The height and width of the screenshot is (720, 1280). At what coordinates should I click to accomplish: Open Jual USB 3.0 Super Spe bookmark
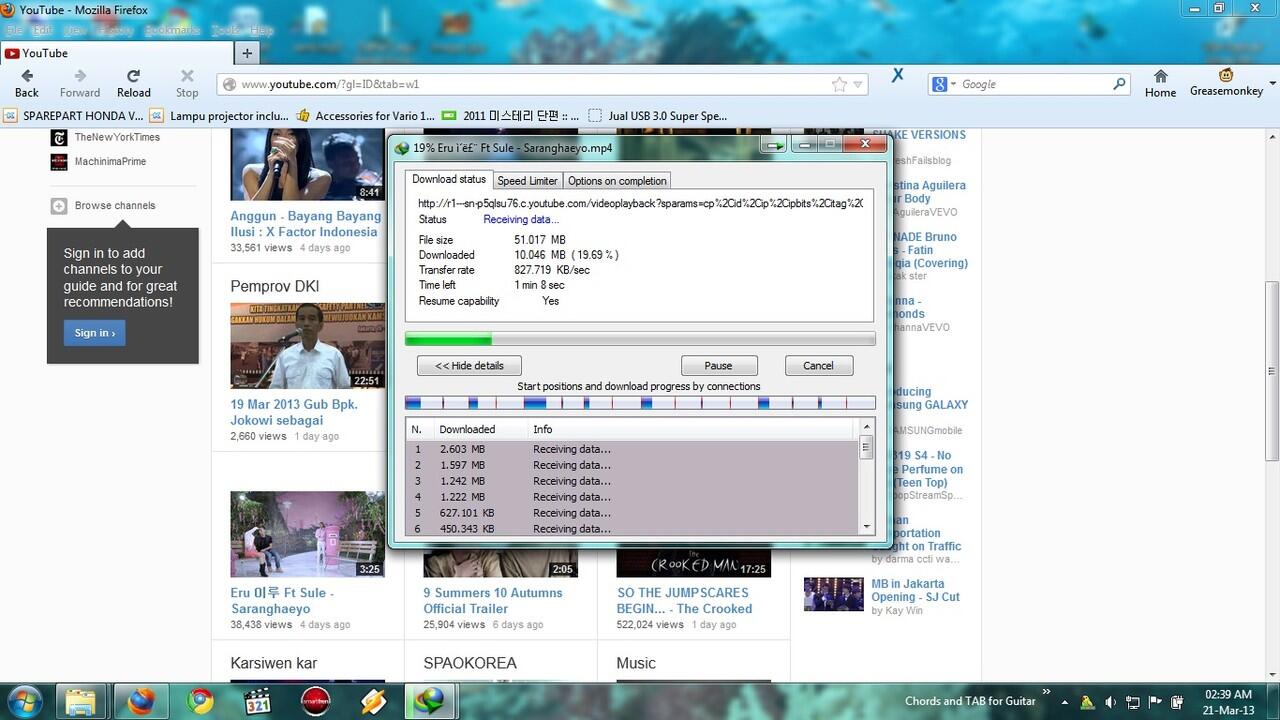(658, 116)
